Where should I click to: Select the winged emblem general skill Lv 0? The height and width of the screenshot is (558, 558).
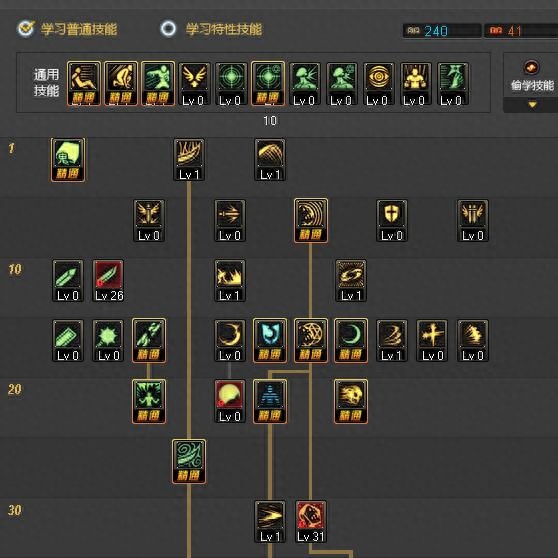(x=194, y=84)
